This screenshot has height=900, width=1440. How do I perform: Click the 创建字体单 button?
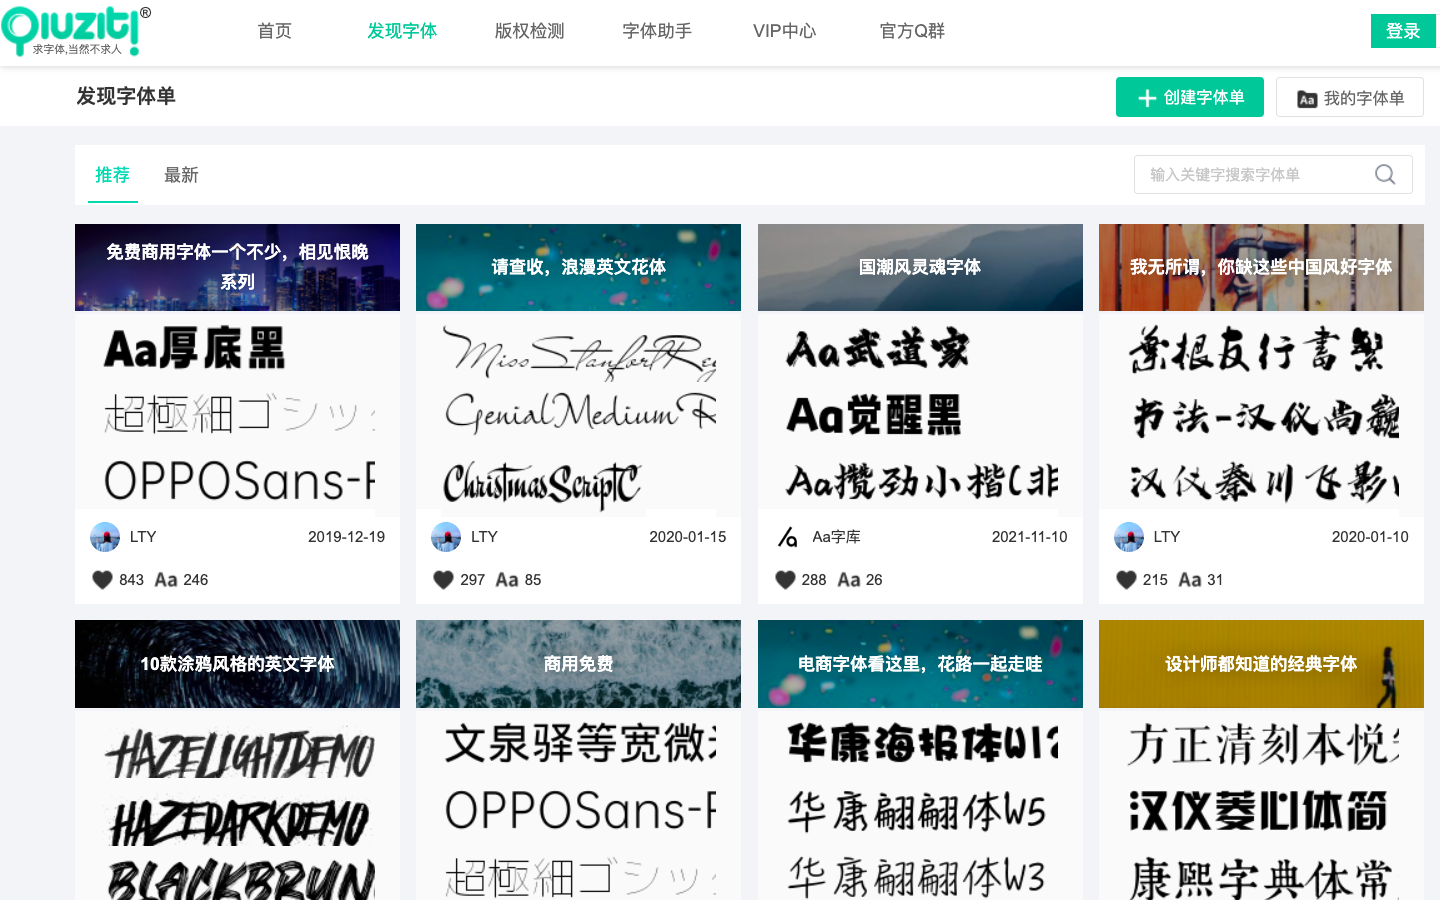pos(1190,97)
